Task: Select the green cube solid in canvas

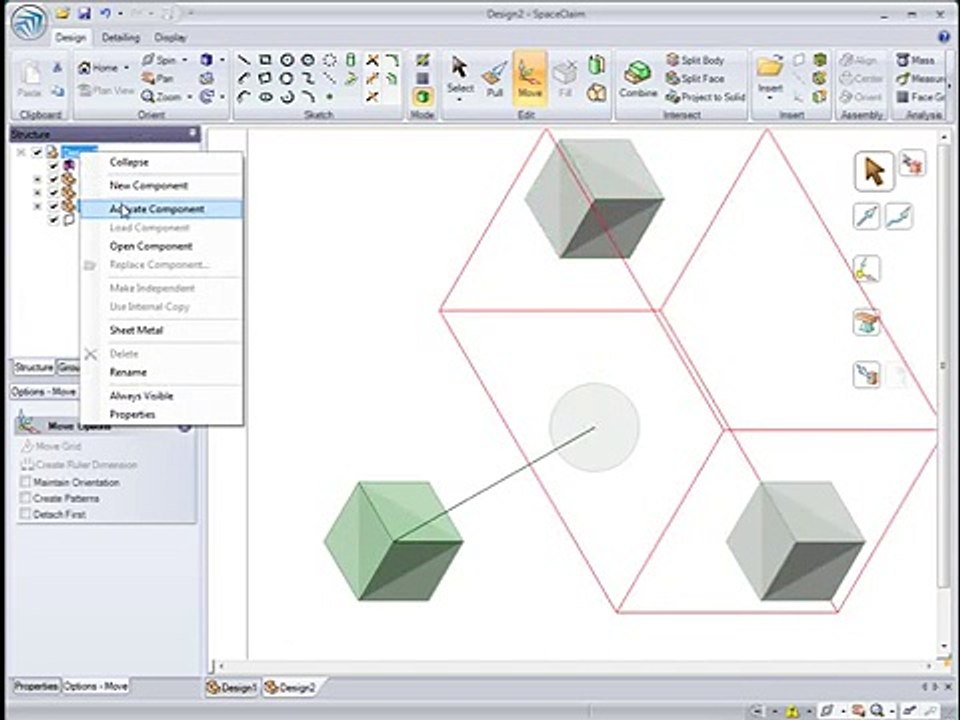Action: 394,541
